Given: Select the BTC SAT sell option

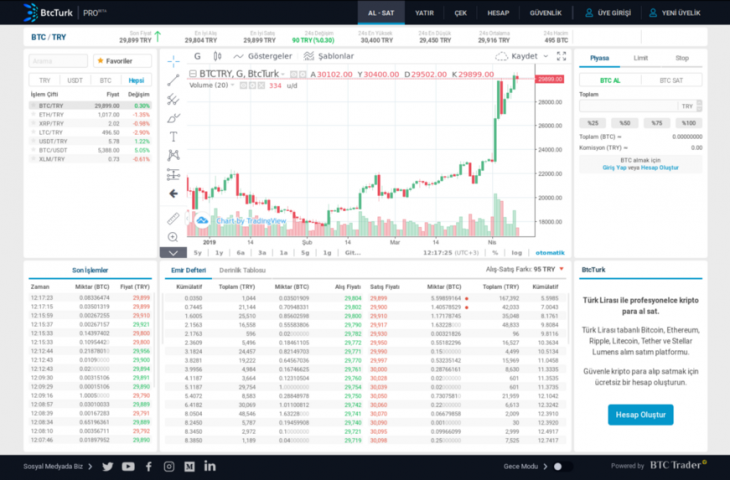Looking at the screenshot, I should (x=671, y=81).
